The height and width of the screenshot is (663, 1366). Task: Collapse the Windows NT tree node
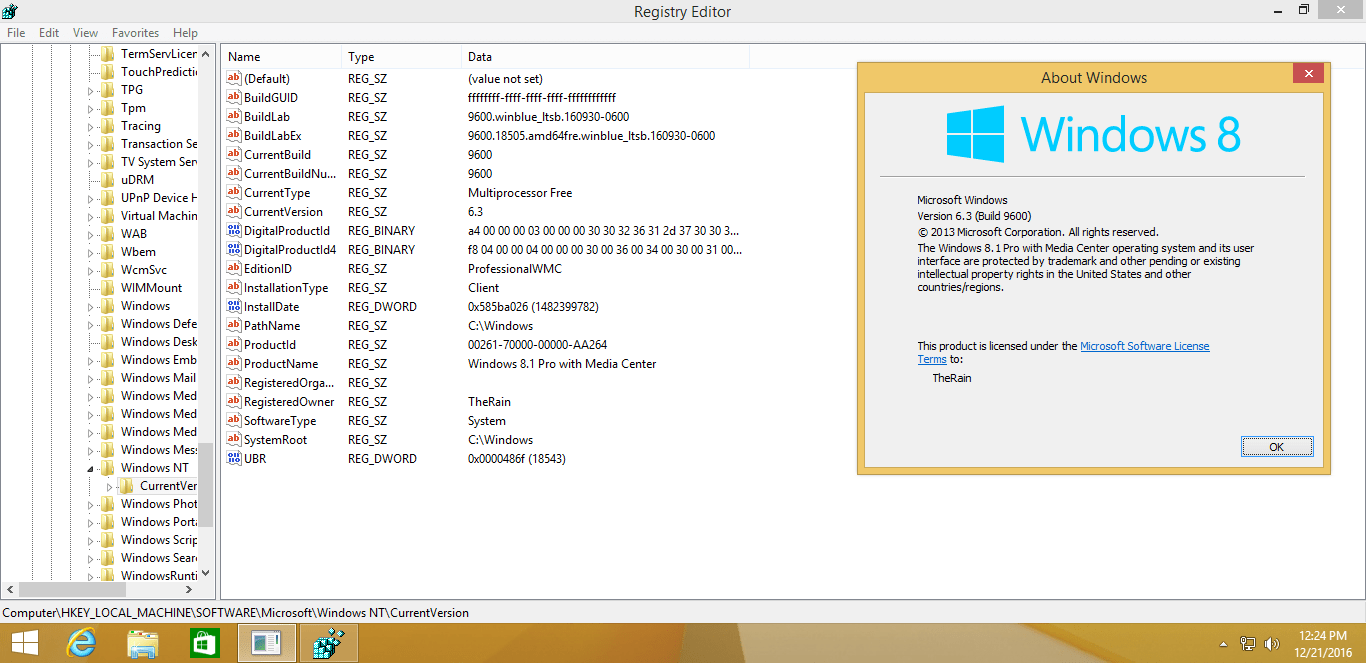click(90, 468)
